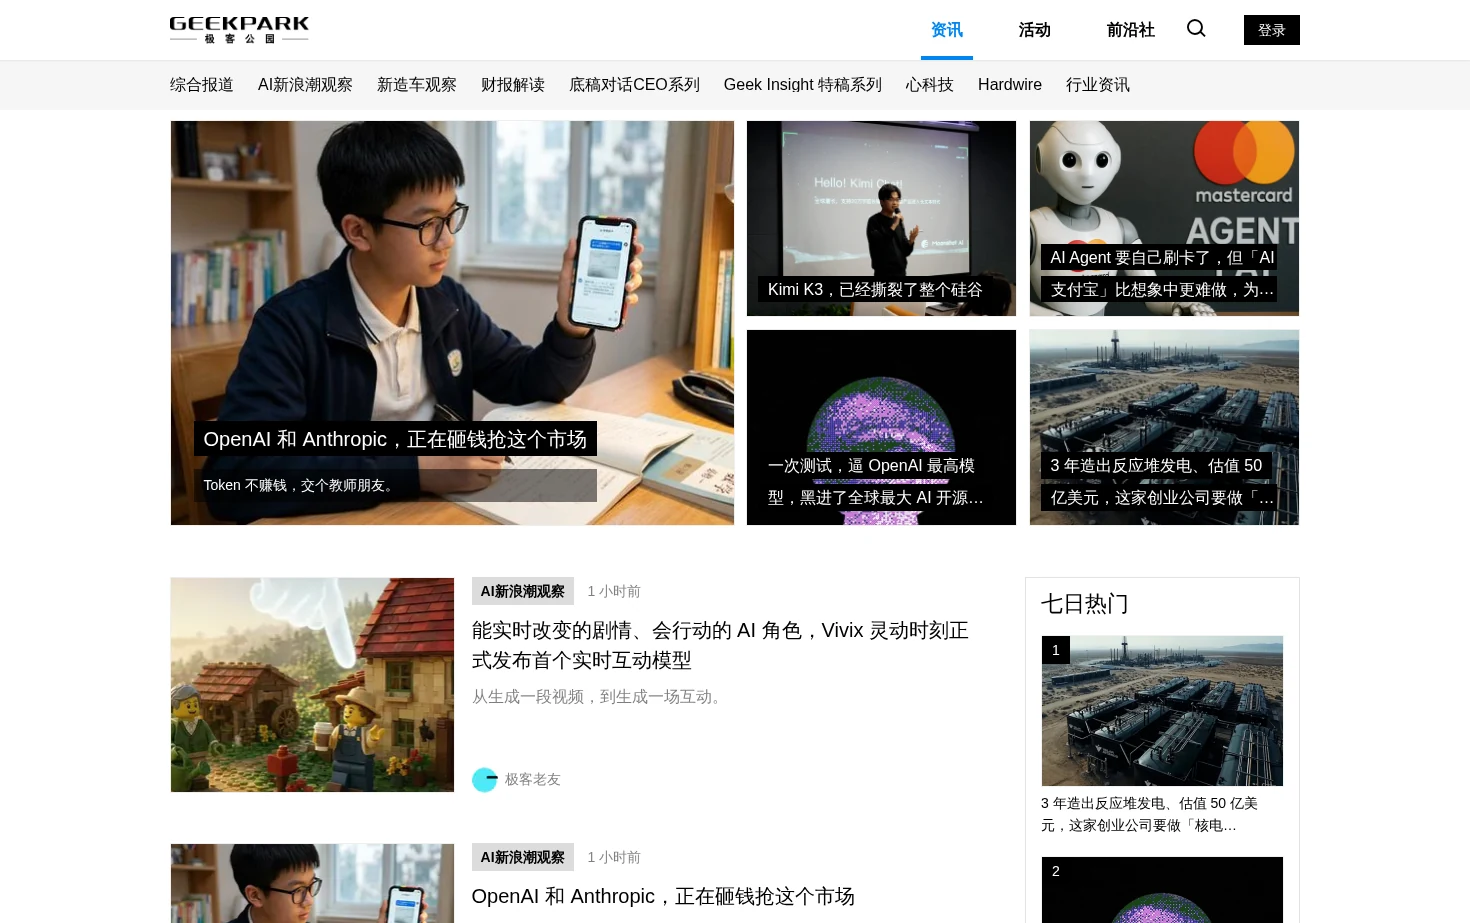Image resolution: width=1470 pixels, height=923 pixels.
Task: Click the 登录 login button
Action: (1272, 30)
